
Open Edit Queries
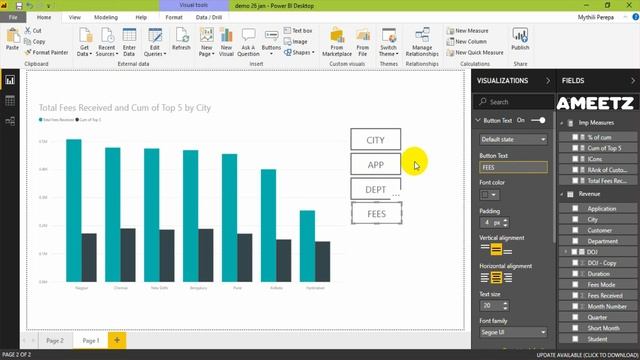[155, 42]
